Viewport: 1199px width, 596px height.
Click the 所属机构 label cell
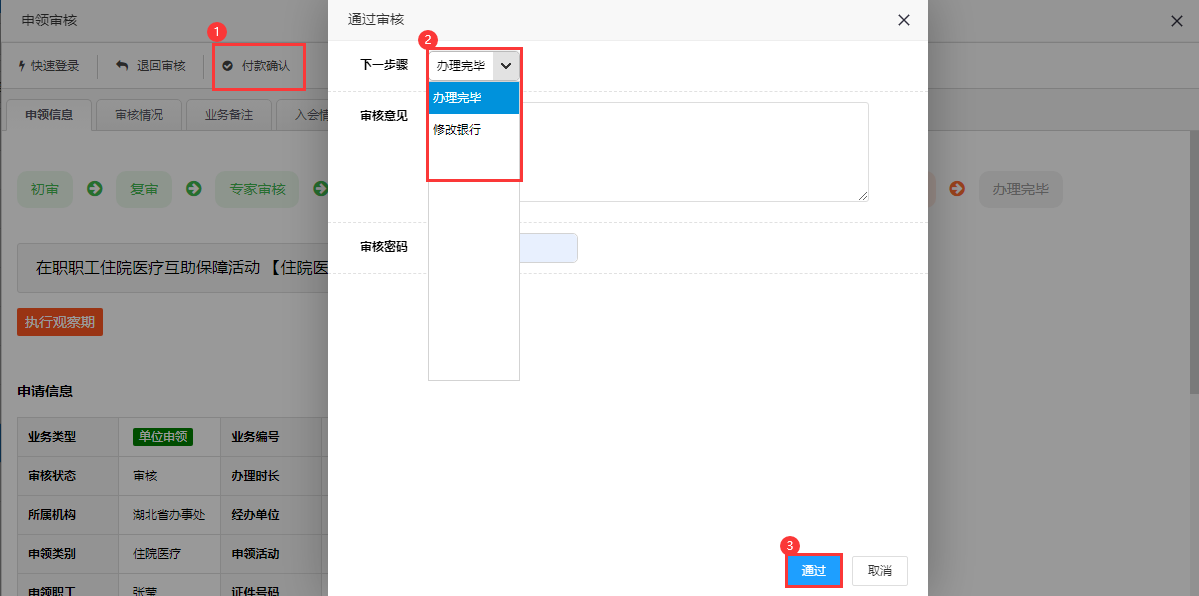click(x=69, y=515)
